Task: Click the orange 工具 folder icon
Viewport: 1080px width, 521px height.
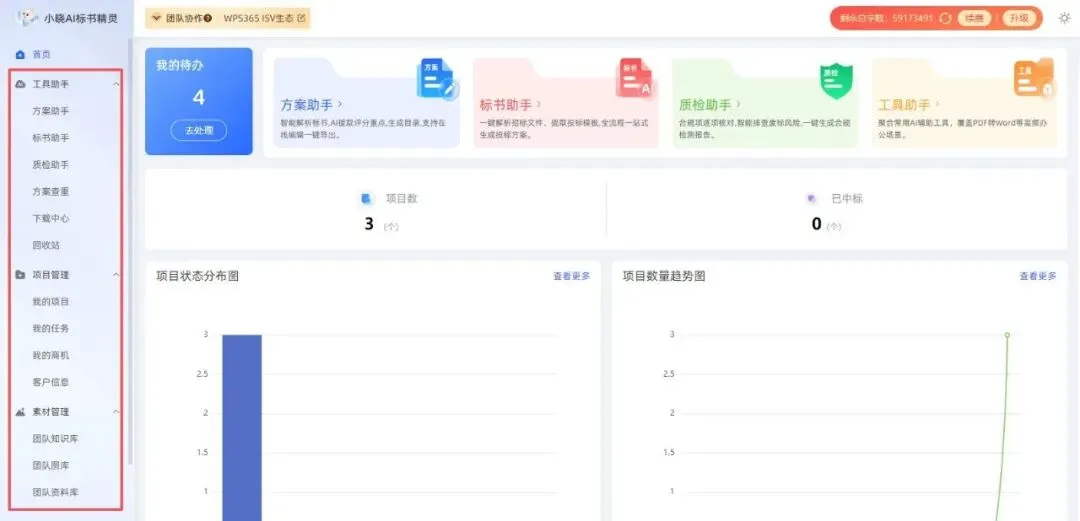Action: pos(1034,78)
